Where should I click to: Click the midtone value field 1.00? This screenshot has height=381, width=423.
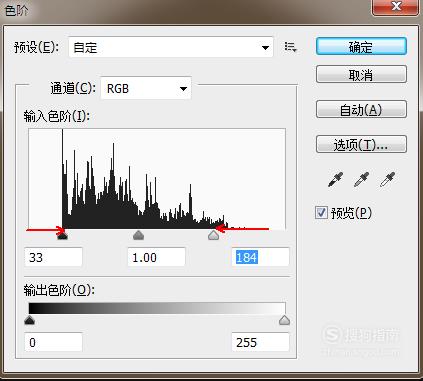tap(156, 257)
